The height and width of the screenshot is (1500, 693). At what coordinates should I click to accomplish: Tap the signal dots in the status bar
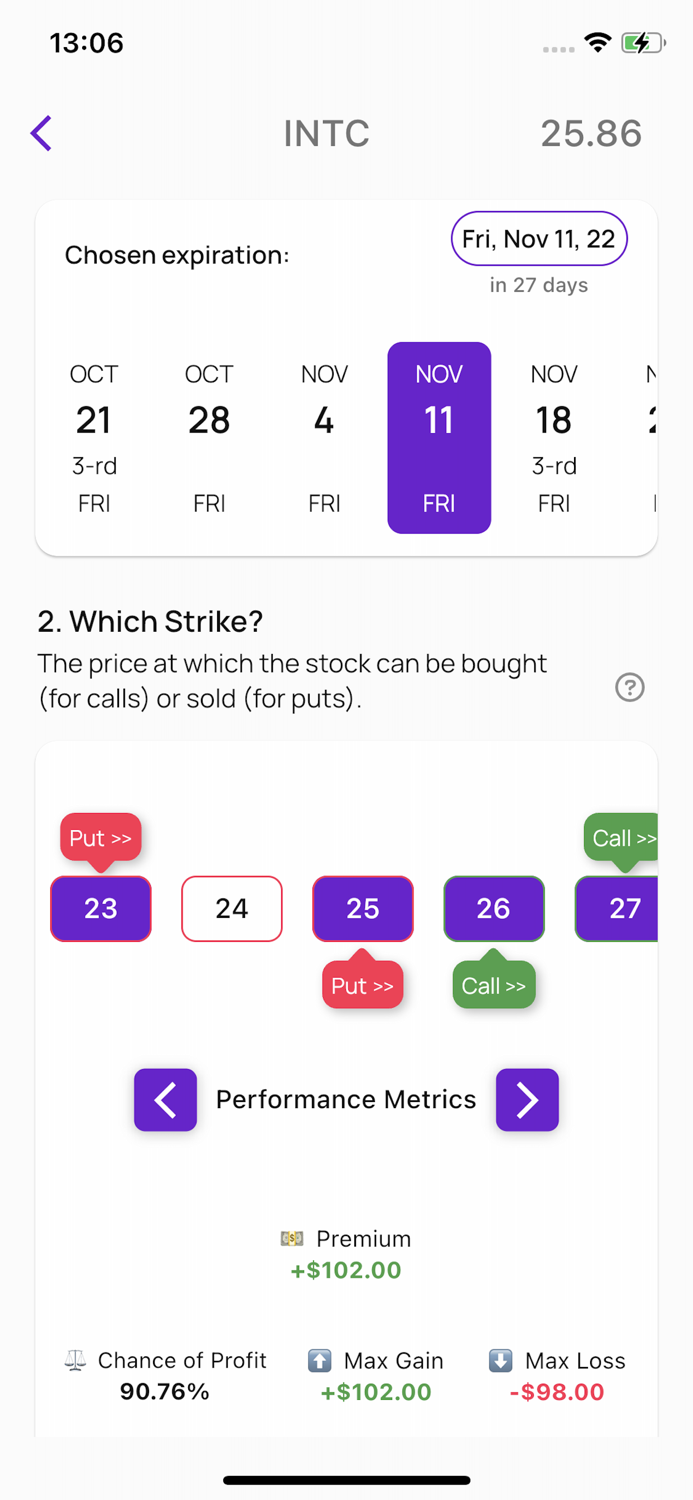point(557,48)
